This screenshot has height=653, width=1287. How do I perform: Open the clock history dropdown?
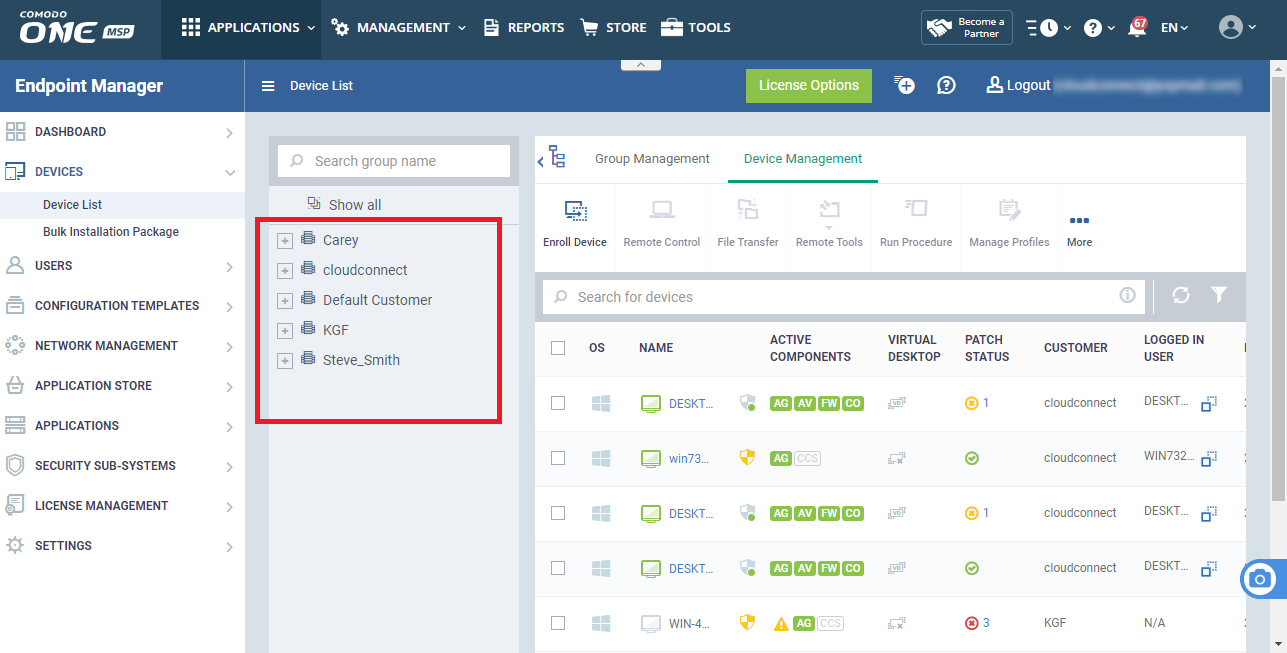click(x=1048, y=28)
